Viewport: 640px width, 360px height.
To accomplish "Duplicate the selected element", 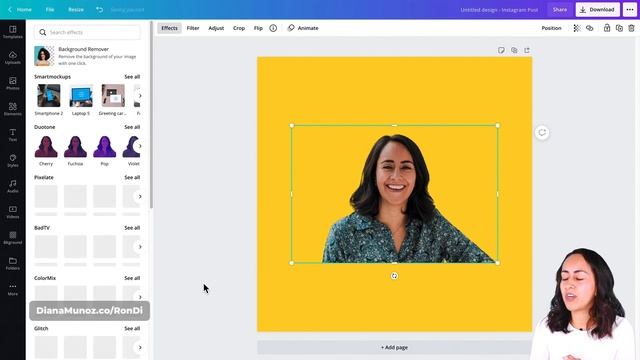I will [619, 28].
